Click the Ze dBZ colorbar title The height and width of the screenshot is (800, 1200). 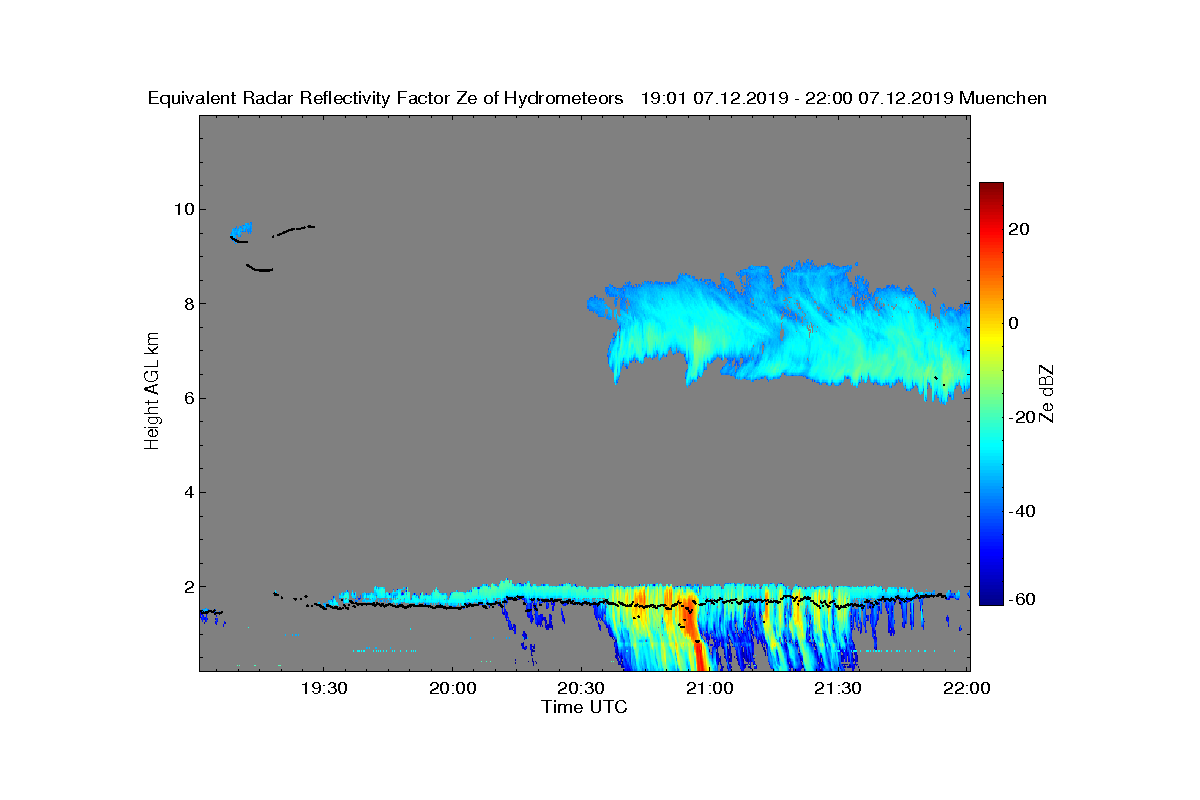[x=1047, y=393]
